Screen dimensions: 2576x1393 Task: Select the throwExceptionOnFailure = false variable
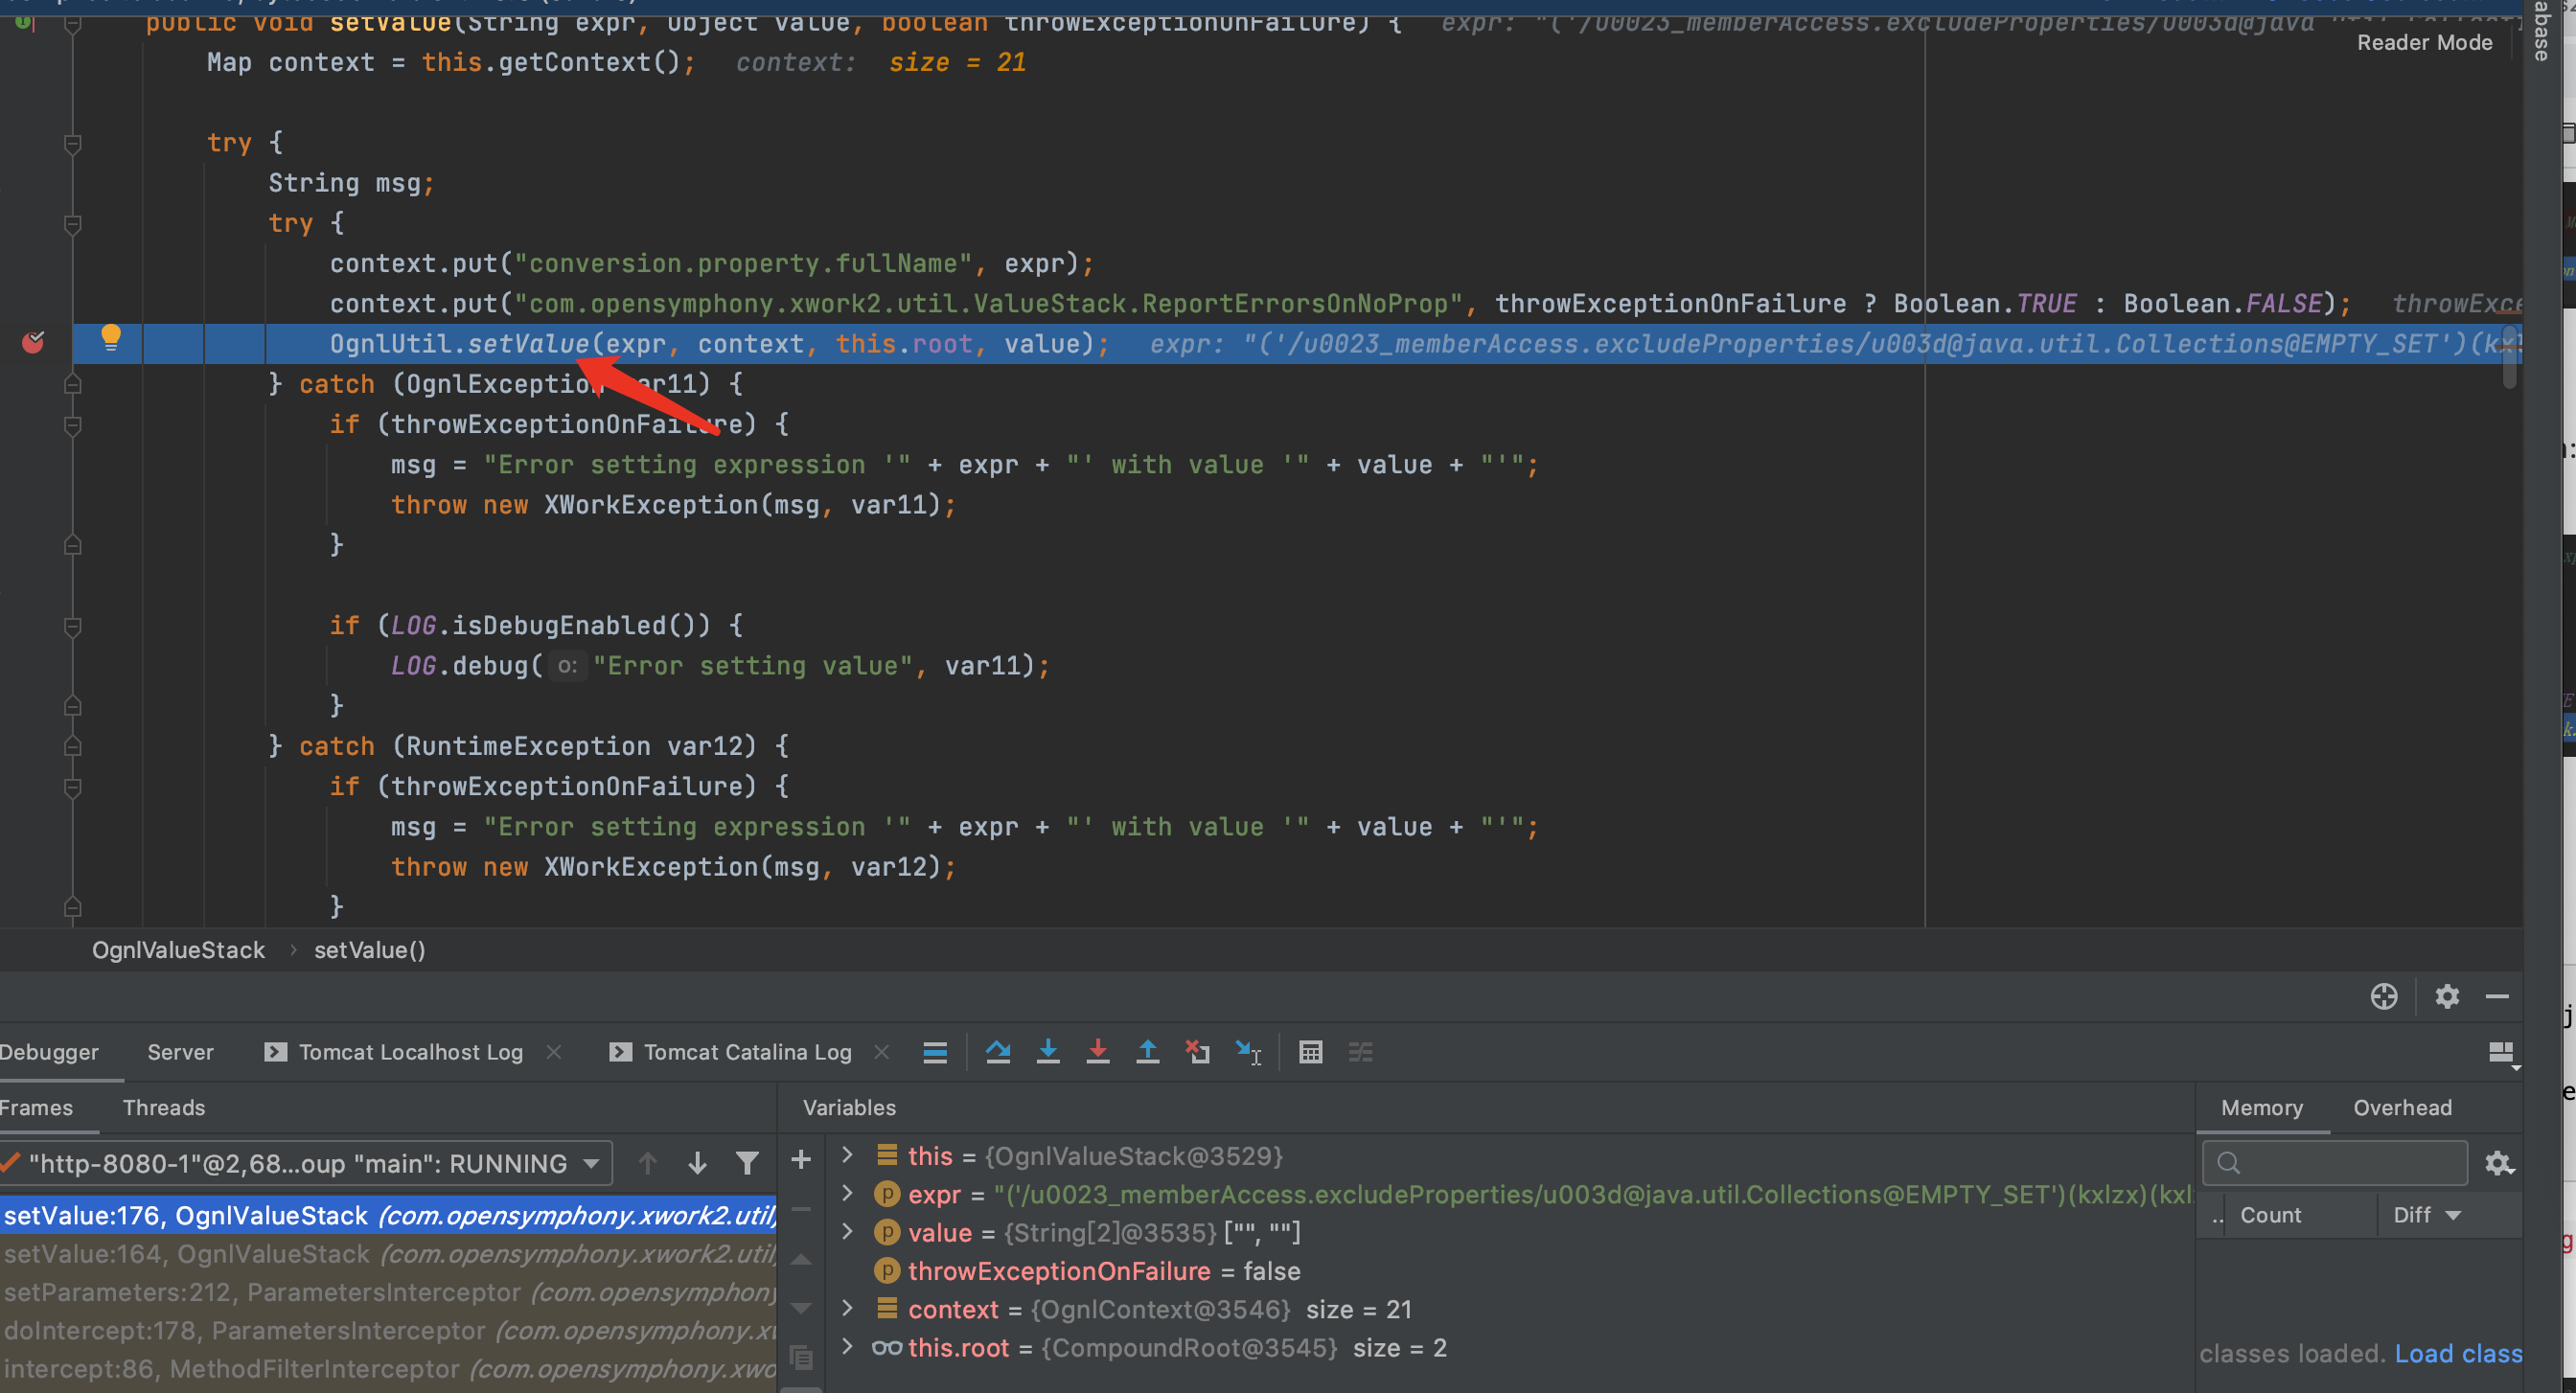point(1087,1271)
